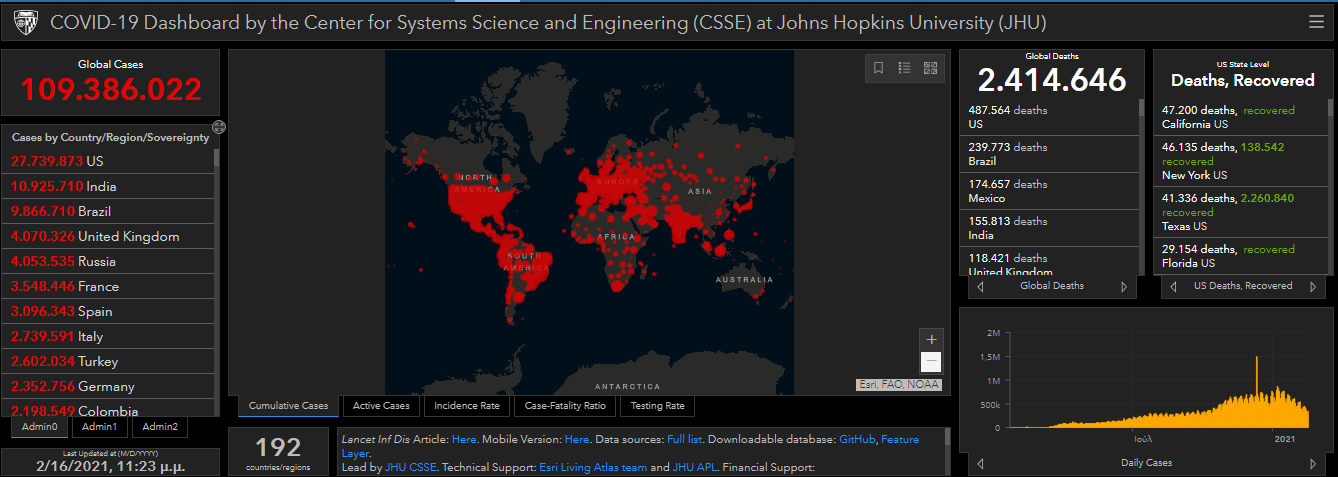Show the map legend list icon
Image resolution: width=1338 pixels, height=477 pixels.
pyautogui.click(x=904, y=68)
